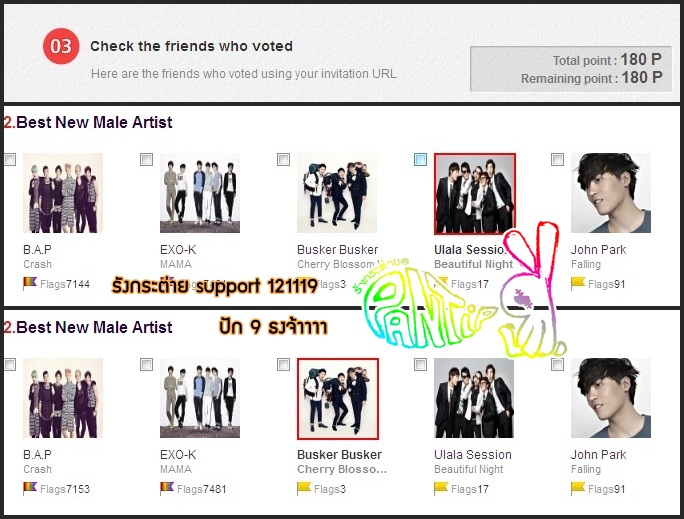Click highlighted Busker Busker photo in bottom row
This screenshot has height=519, width=684.
click(x=338, y=399)
